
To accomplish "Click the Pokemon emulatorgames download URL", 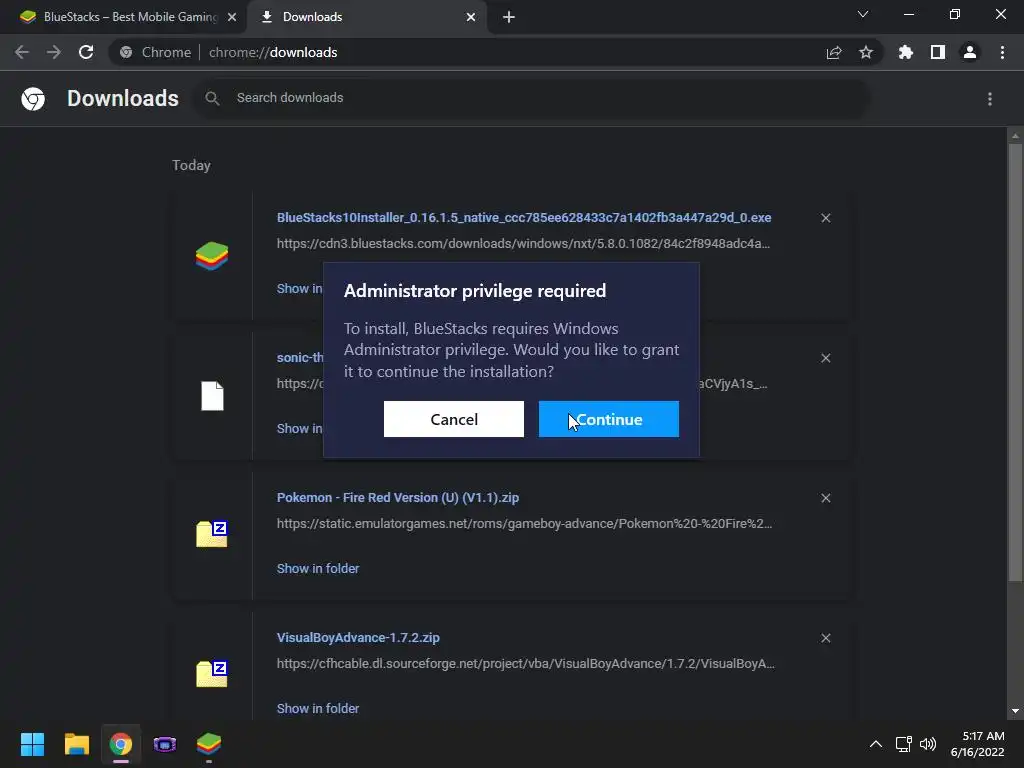I will tap(524, 524).
